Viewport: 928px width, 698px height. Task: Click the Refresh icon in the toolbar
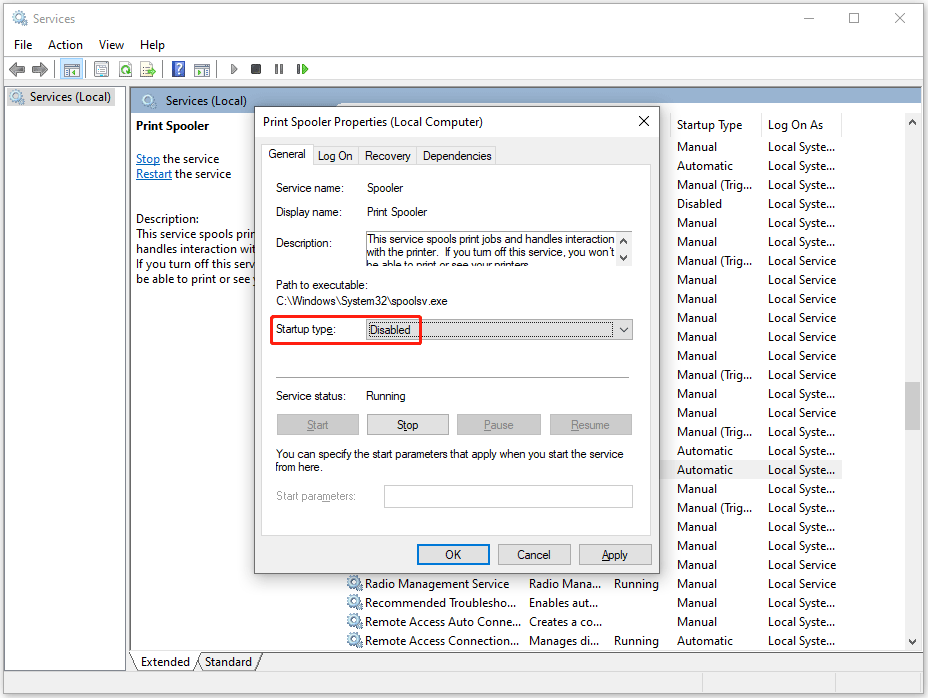pyautogui.click(x=125, y=69)
